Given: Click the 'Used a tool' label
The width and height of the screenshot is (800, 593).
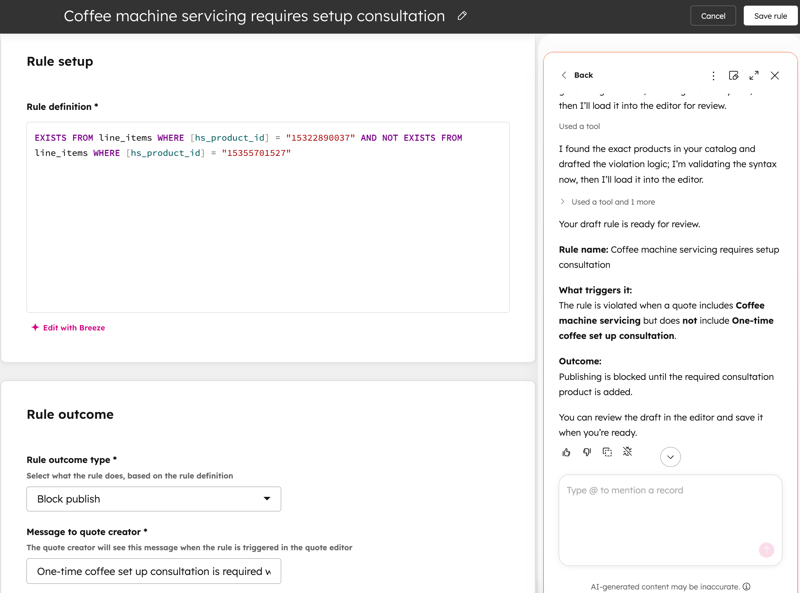Looking at the screenshot, I should click(x=579, y=127).
